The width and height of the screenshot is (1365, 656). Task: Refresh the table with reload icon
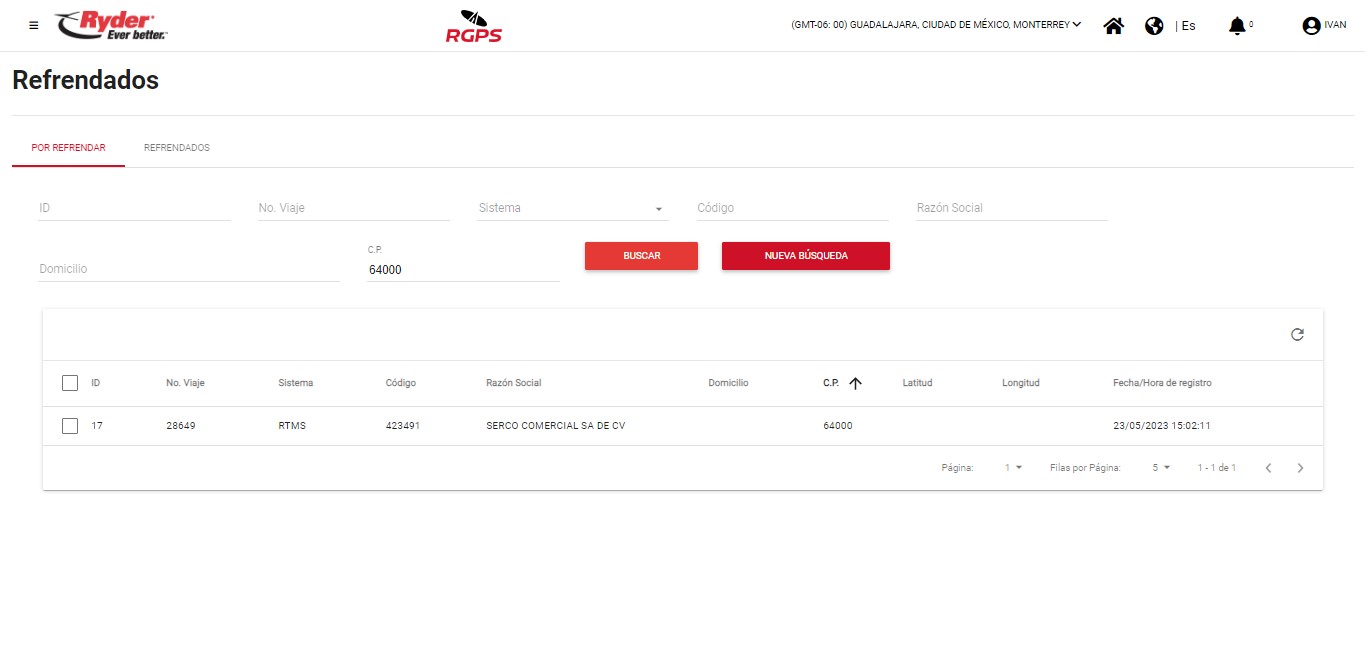point(1297,335)
